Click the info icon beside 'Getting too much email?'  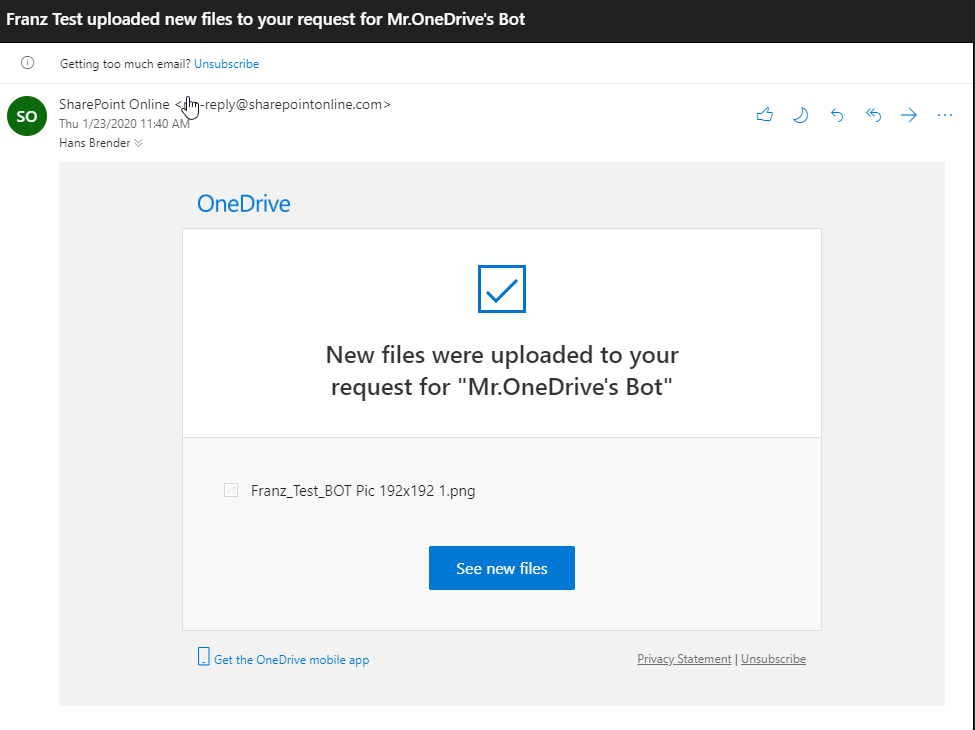coord(27,63)
